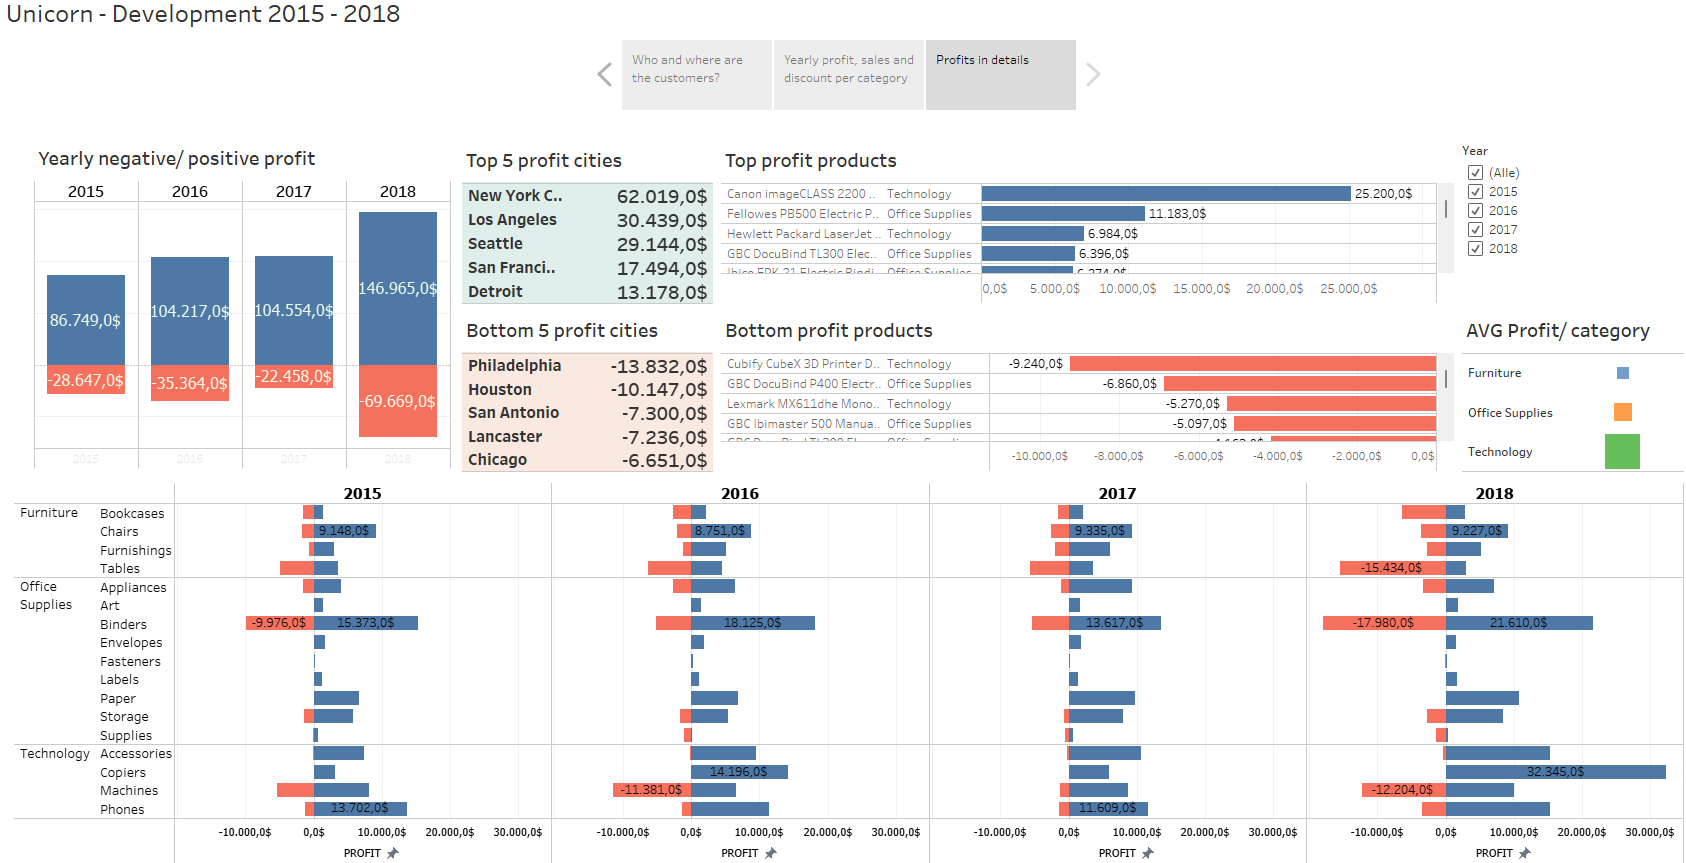Highlight the Technology green legend swatch

point(1622,452)
